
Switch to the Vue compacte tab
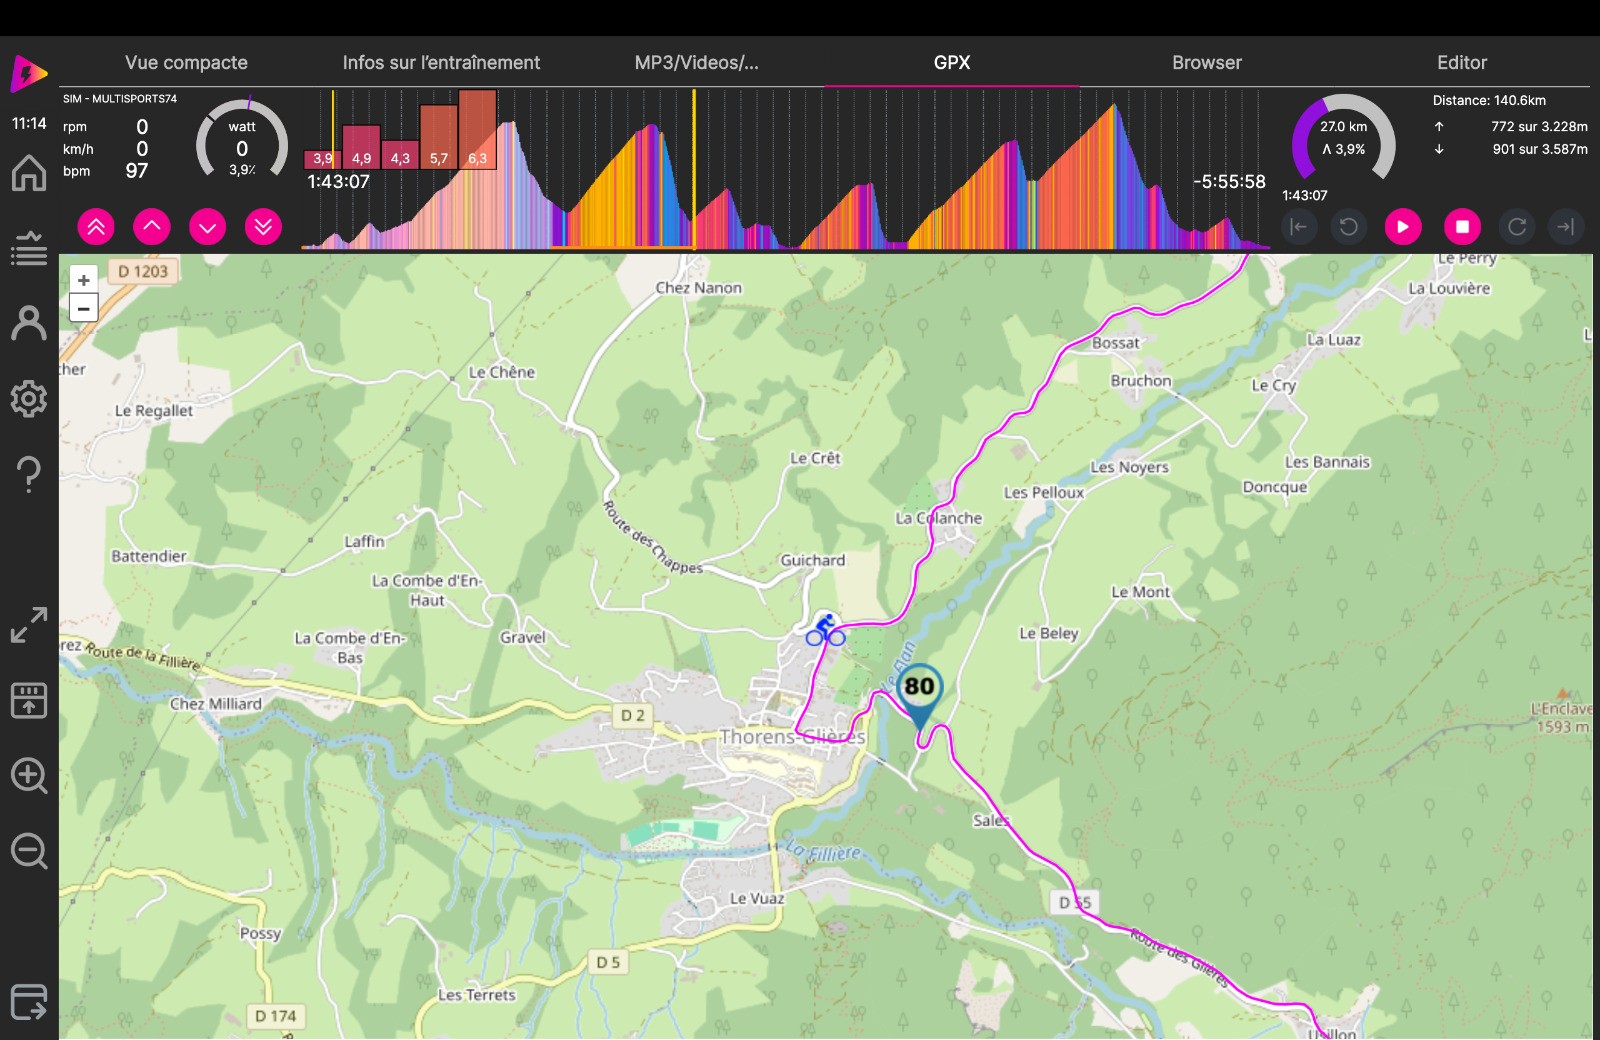tap(186, 62)
